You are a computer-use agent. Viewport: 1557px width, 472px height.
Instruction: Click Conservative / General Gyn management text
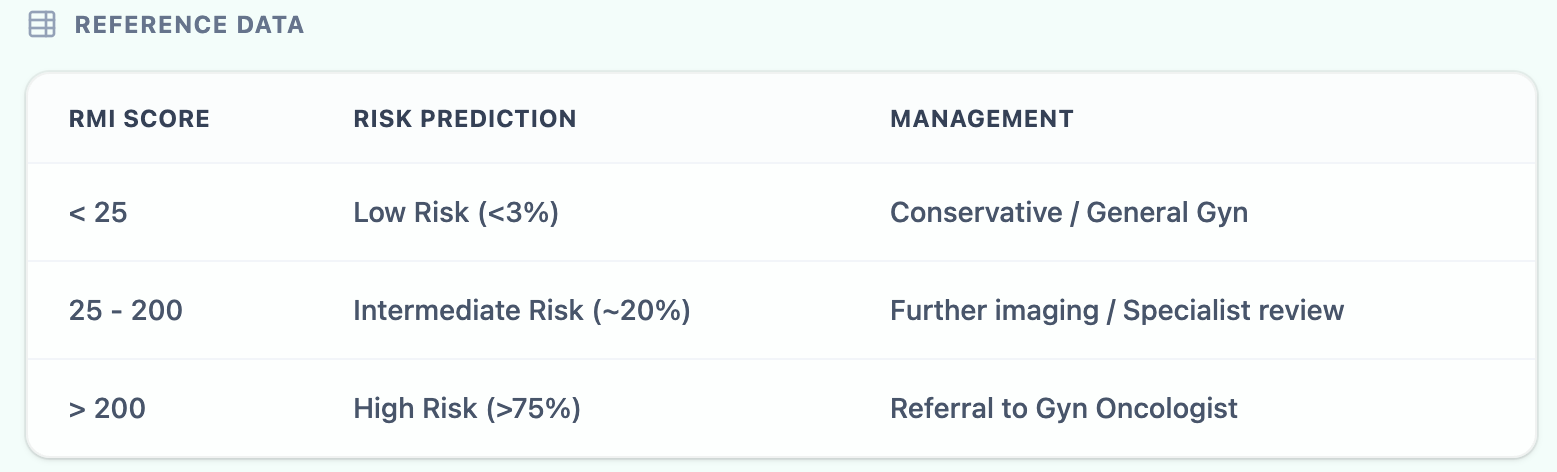click(x=1068, y=213)
